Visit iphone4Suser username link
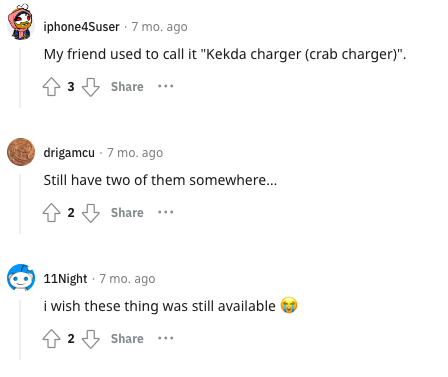Viewport: 448px width, 377px height. [x=81, y=27]
